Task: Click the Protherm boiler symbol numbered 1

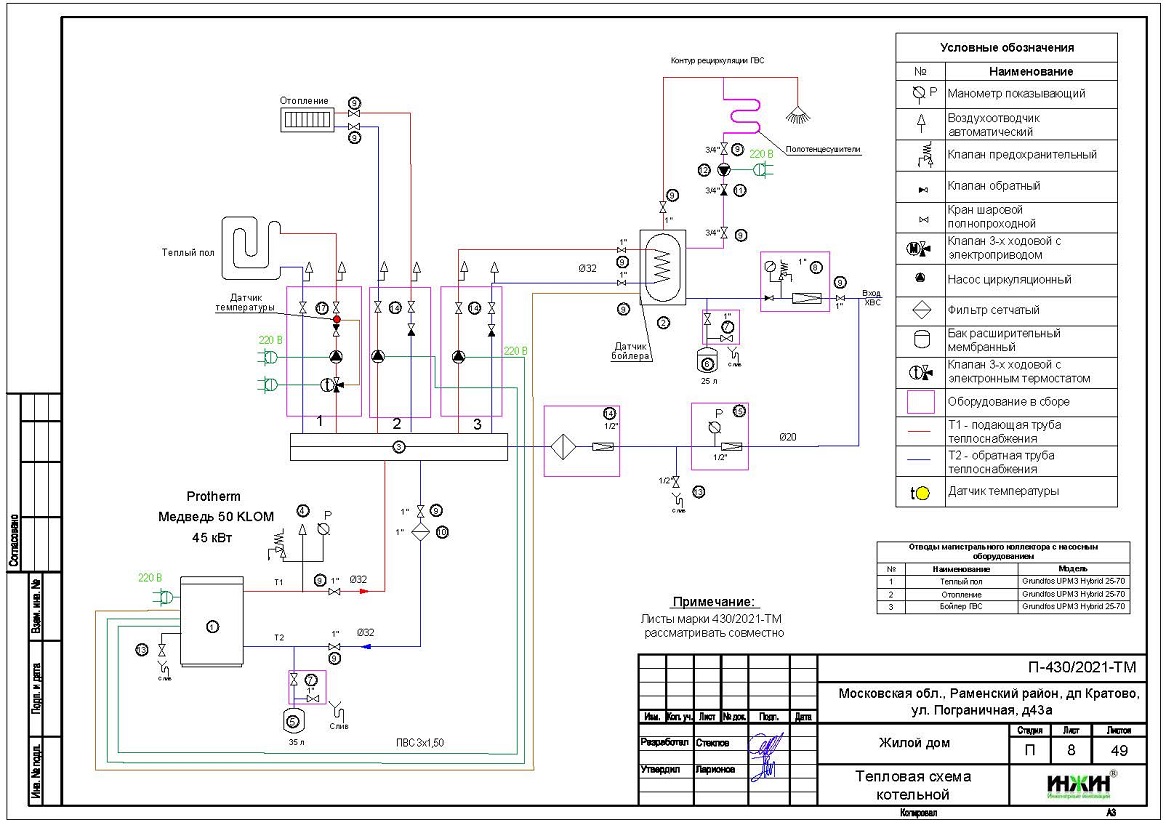Action: coord(211,625)
